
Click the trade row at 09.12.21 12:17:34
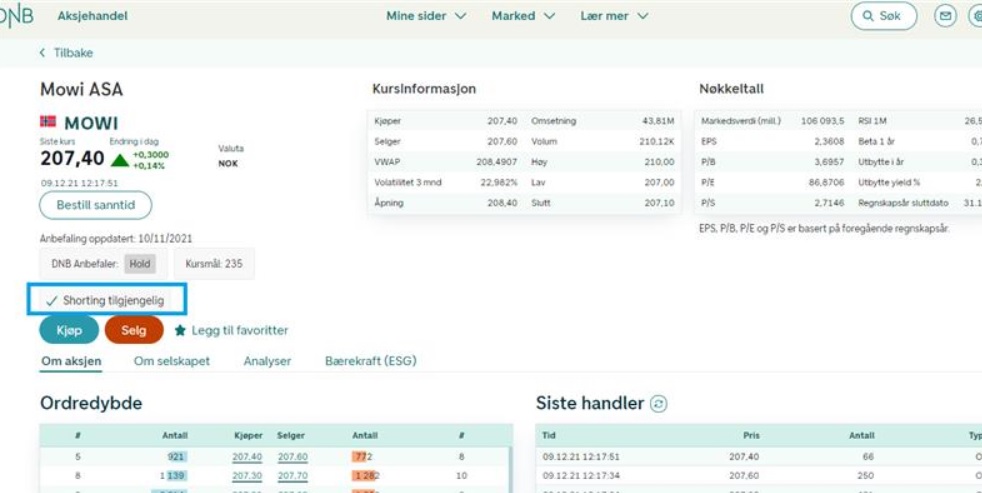758,476
